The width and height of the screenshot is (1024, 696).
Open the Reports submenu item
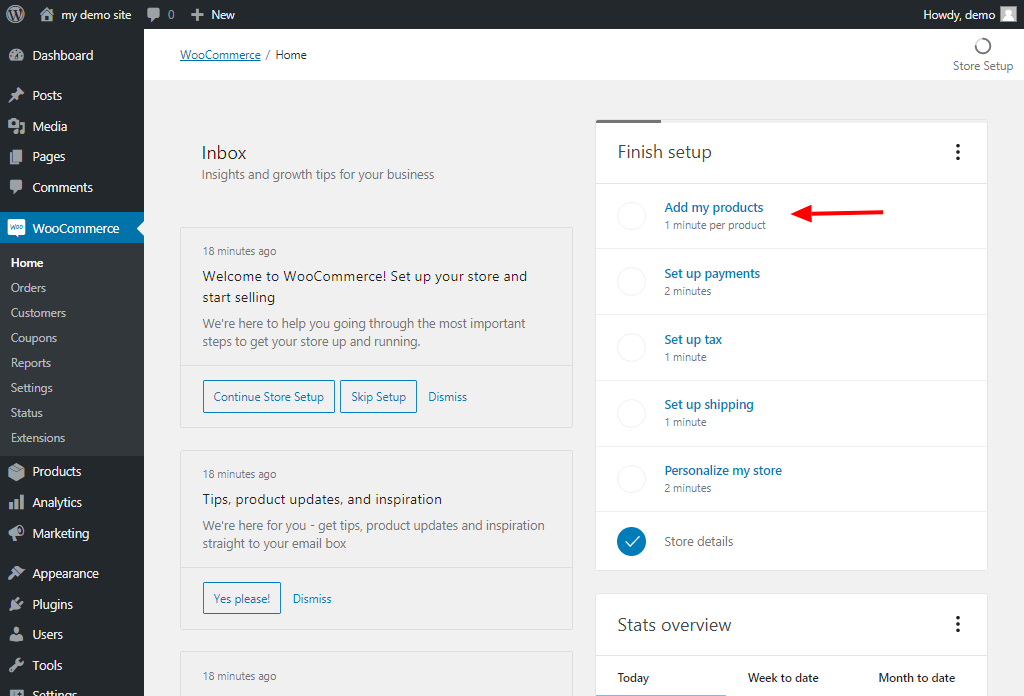[x=31, y=363]
